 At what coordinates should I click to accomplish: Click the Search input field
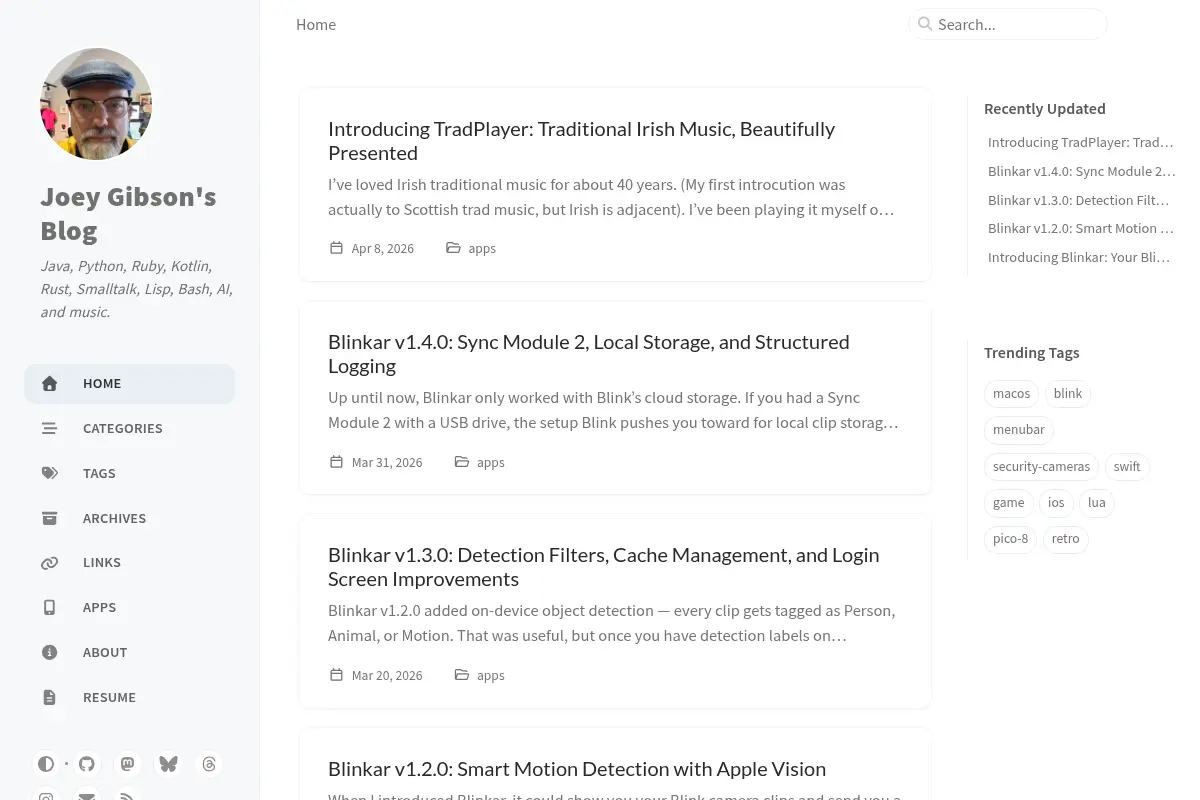tap(1008, 24)
